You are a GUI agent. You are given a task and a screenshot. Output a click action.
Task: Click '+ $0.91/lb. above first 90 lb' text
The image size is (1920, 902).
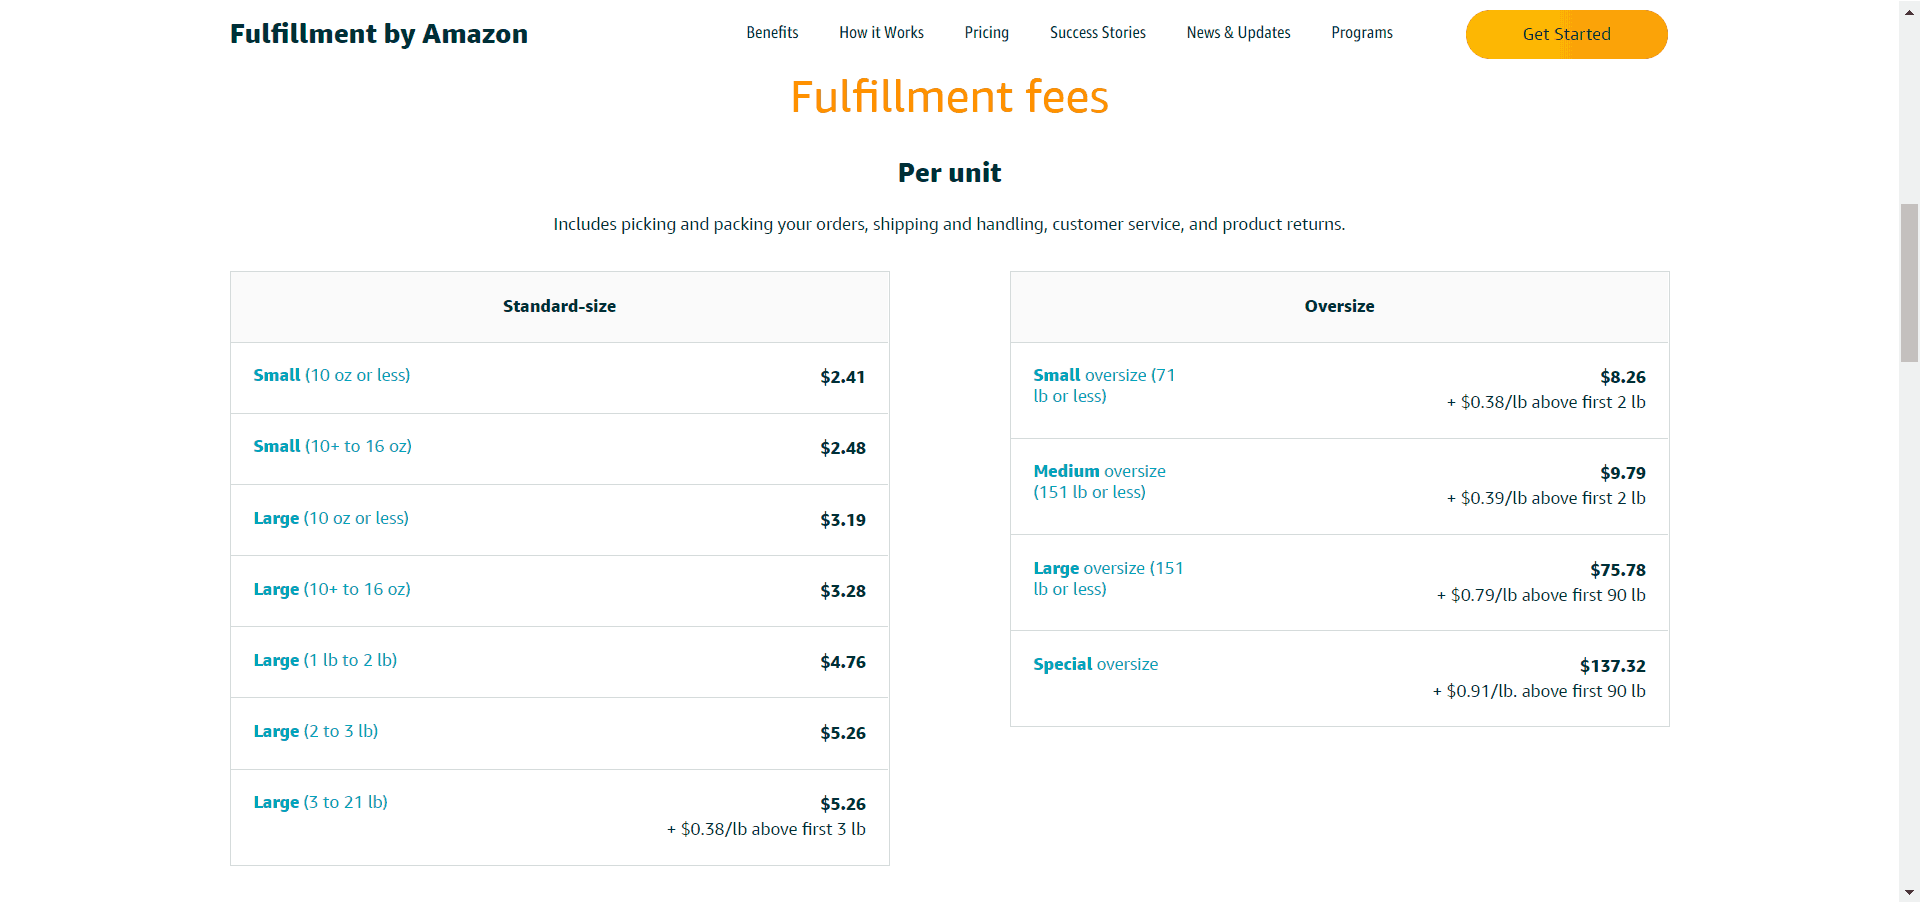coord(1539,691)
